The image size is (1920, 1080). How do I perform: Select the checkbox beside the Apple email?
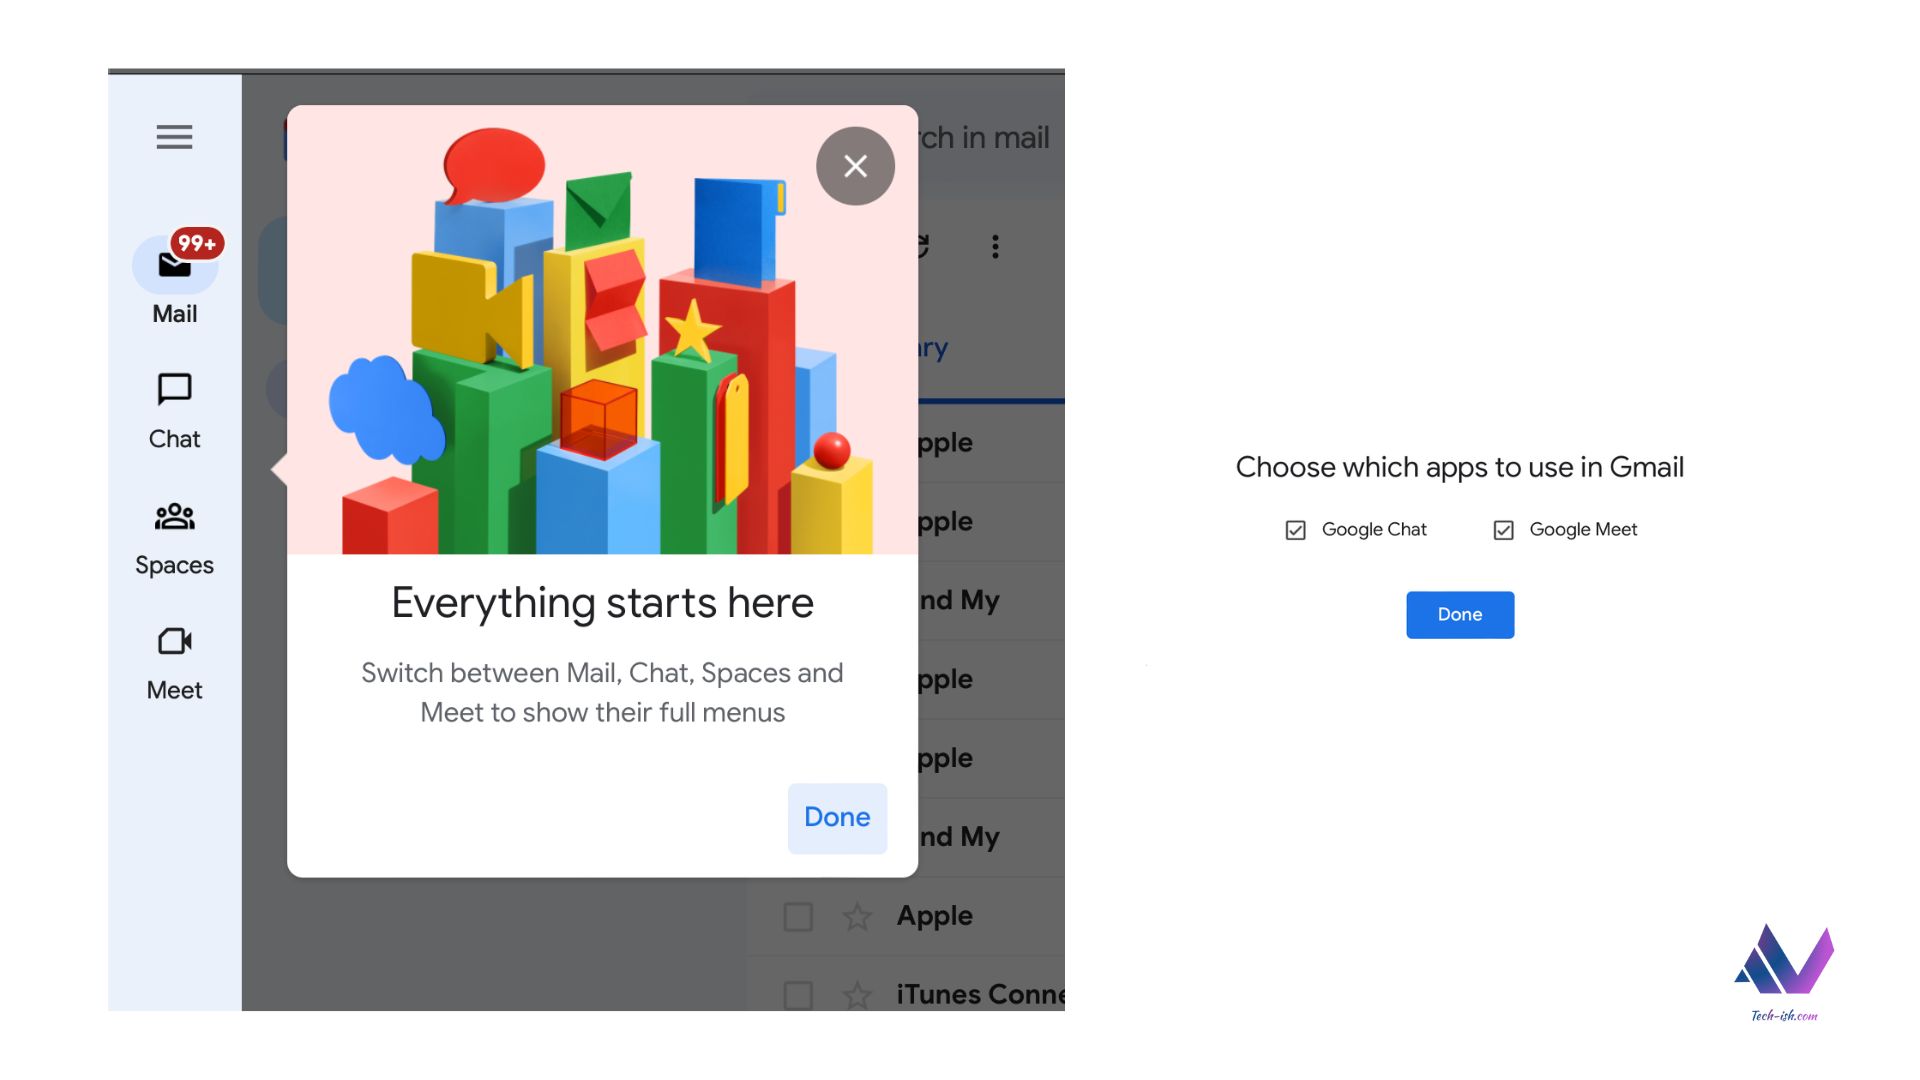(x=798, y=916)
